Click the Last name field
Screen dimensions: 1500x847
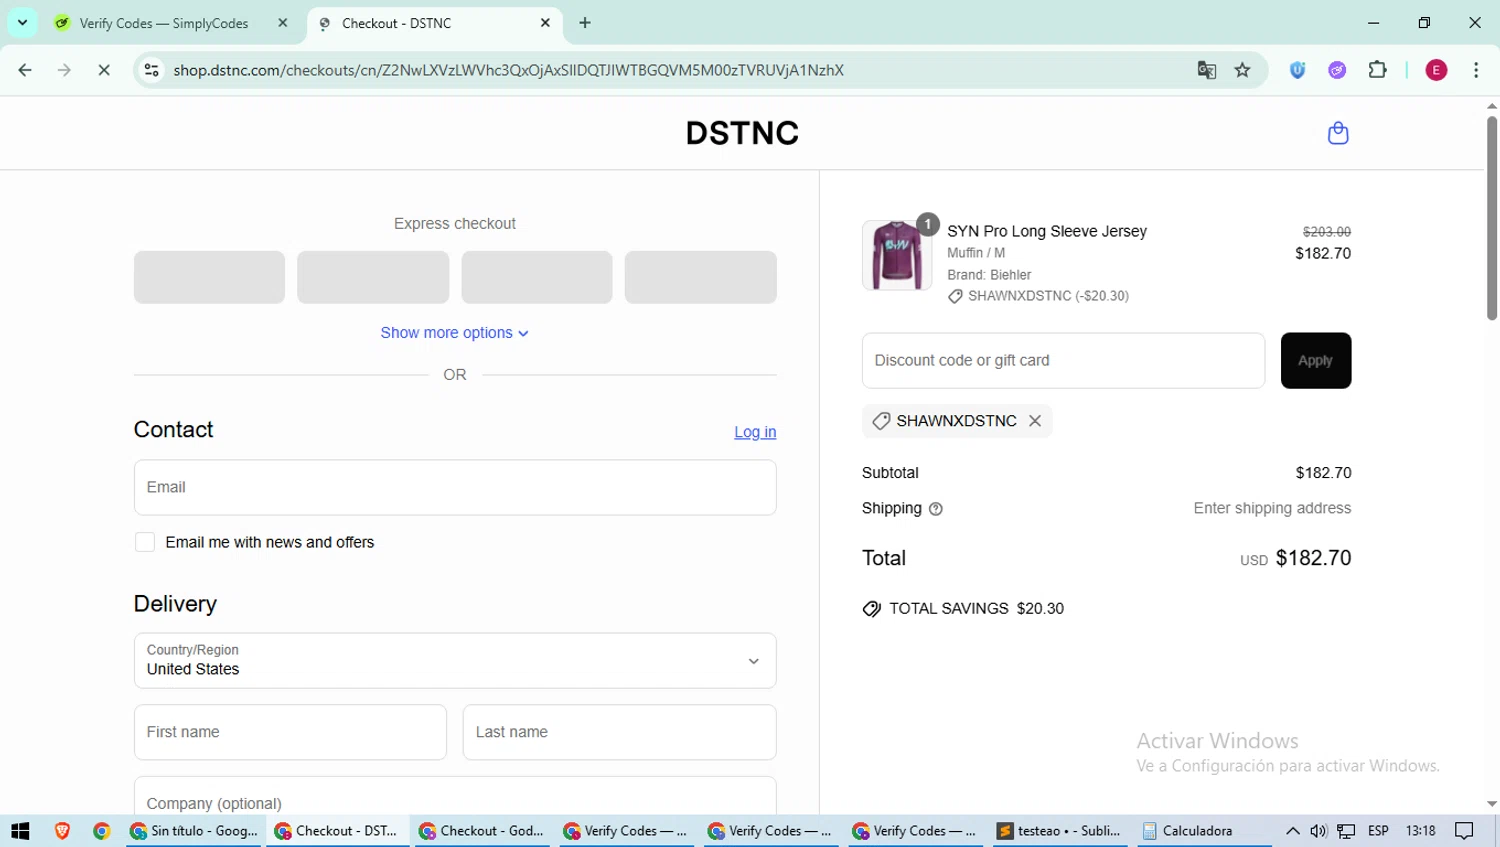[x=620, y=732]
